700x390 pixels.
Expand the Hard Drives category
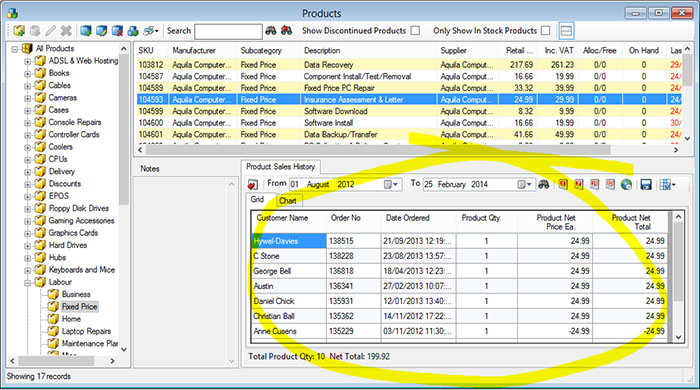coord(28,245)
